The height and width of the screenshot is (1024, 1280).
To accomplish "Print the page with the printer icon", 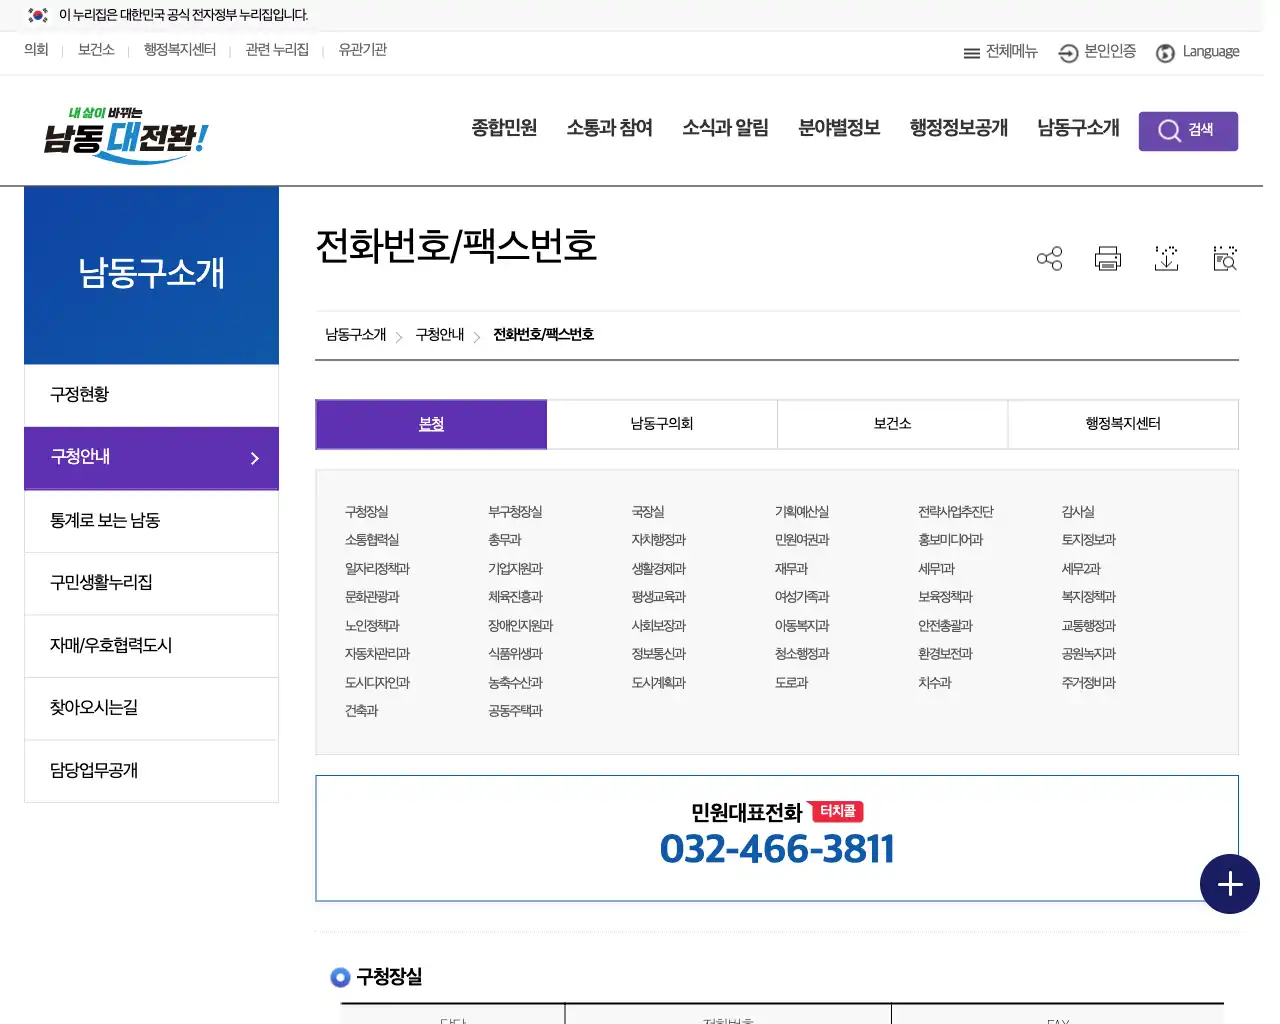I will tap(1108, 259).
